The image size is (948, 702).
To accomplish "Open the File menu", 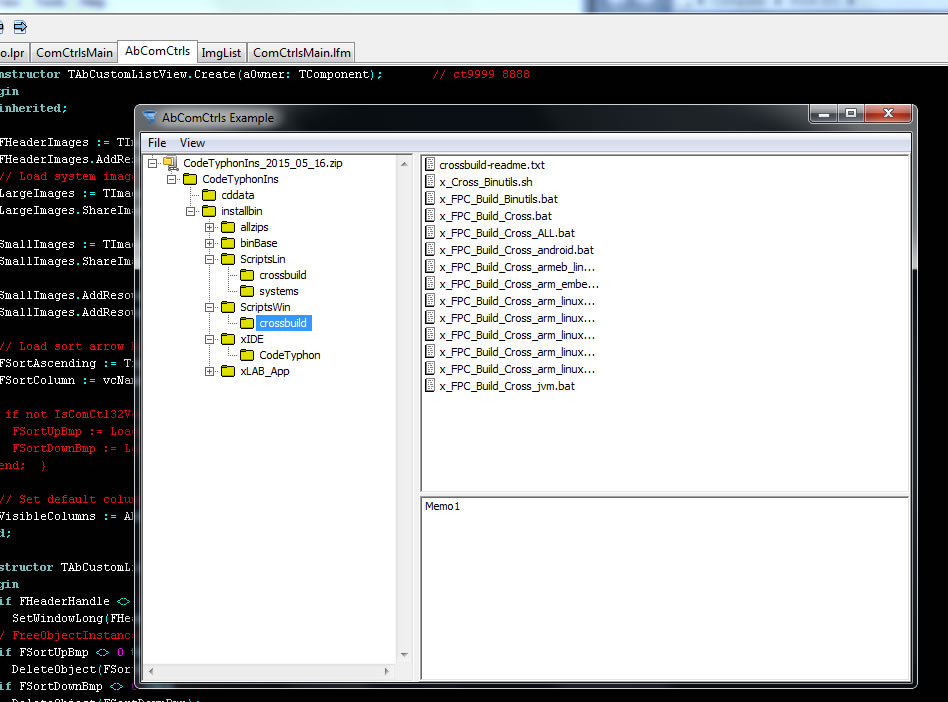I will pos(157,143).
